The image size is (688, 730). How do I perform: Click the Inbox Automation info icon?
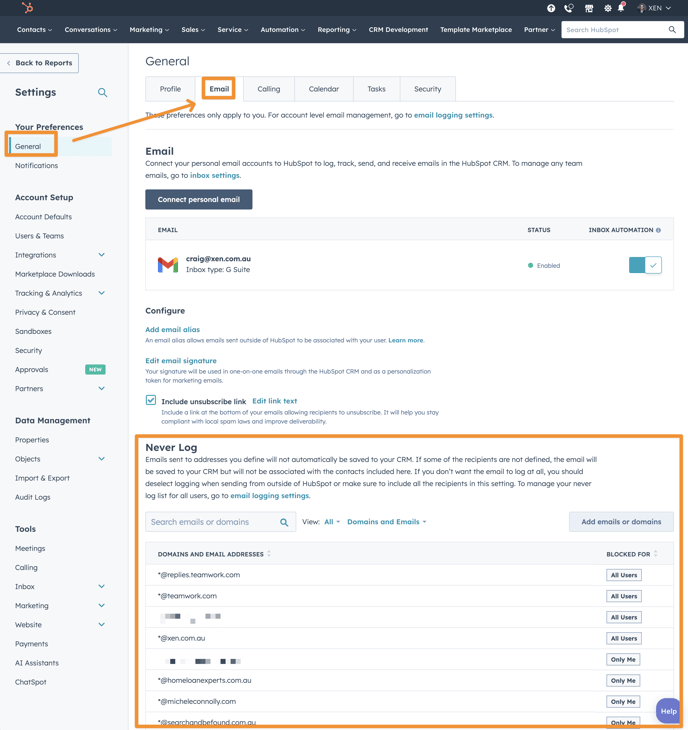[x=658, y=230]
